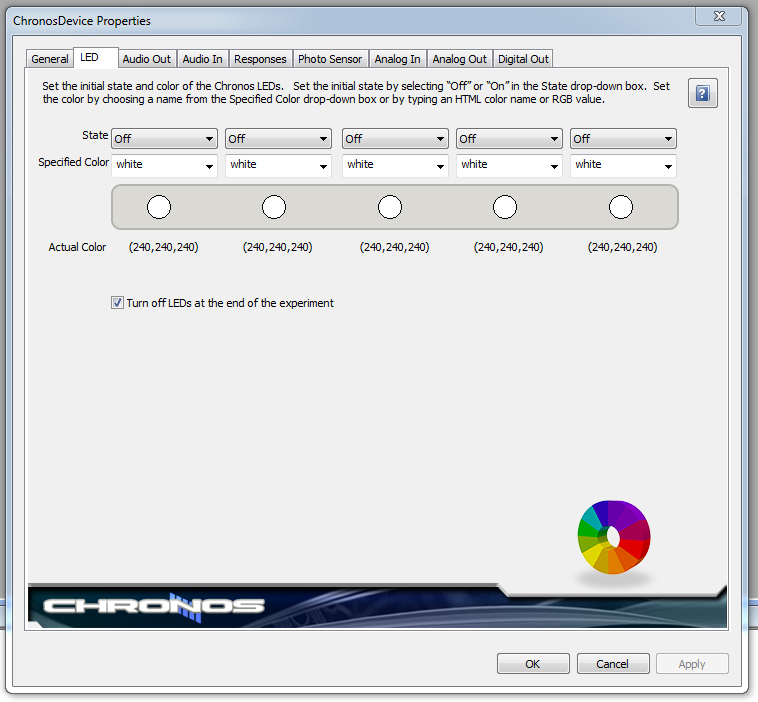
Task: Switch to the Digital Out tab
Action: 524,59
